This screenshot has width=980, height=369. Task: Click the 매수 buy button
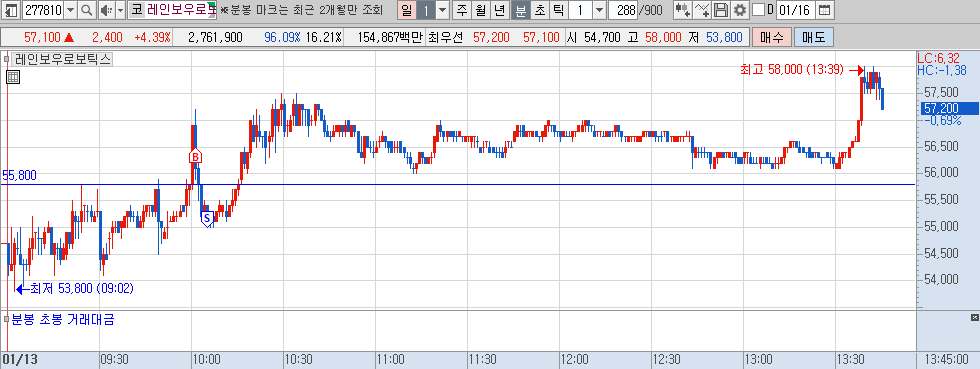point(772,38)
